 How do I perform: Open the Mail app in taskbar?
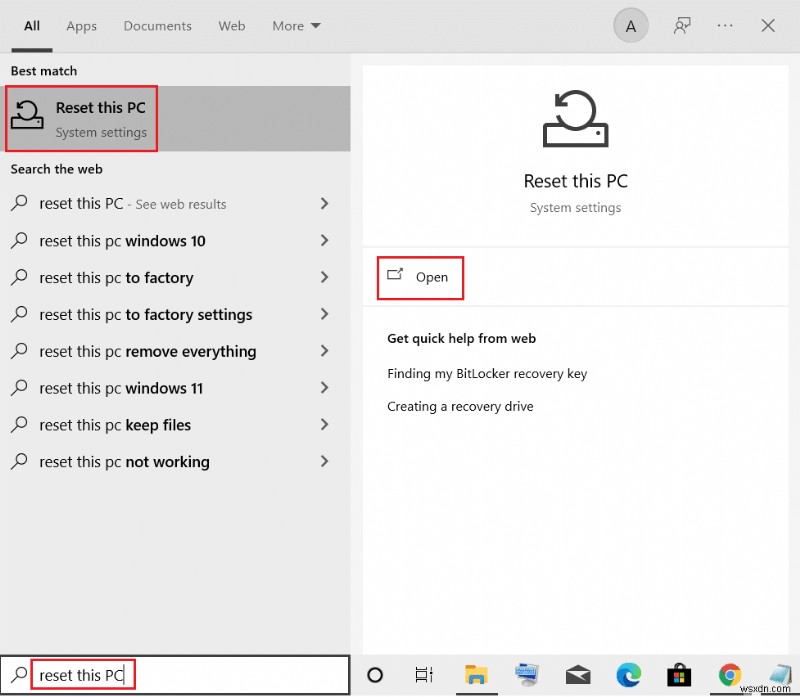point(579,675)
